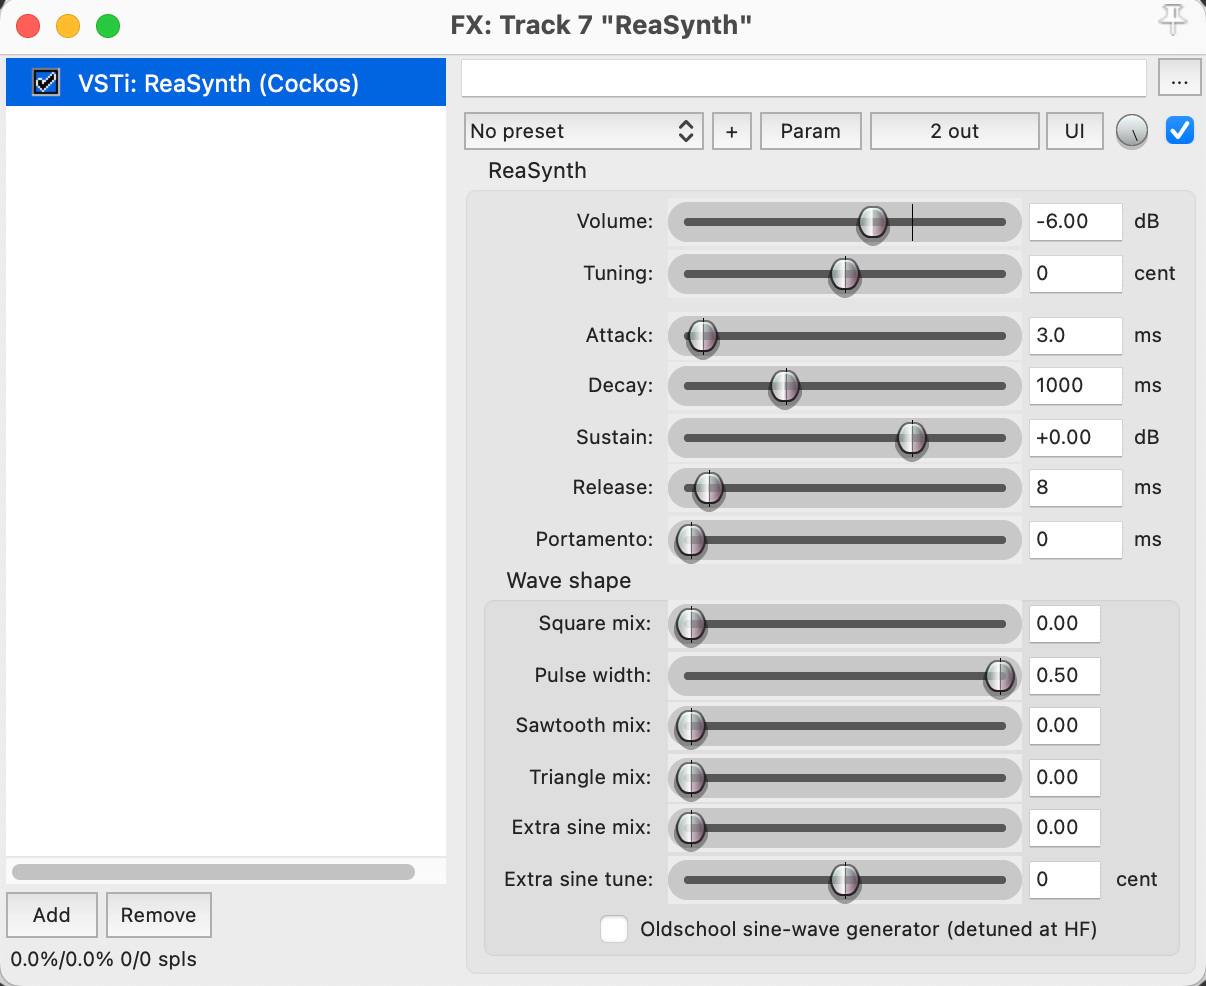Click the pin window icon
This screenshot has height=986, width=1206.
tap(1172, 20)
